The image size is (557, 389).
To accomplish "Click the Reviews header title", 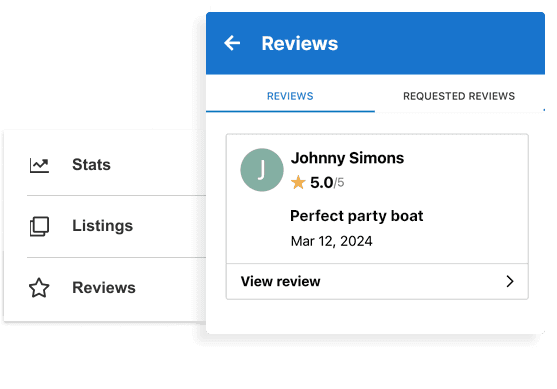I will (x=299, y=43).
